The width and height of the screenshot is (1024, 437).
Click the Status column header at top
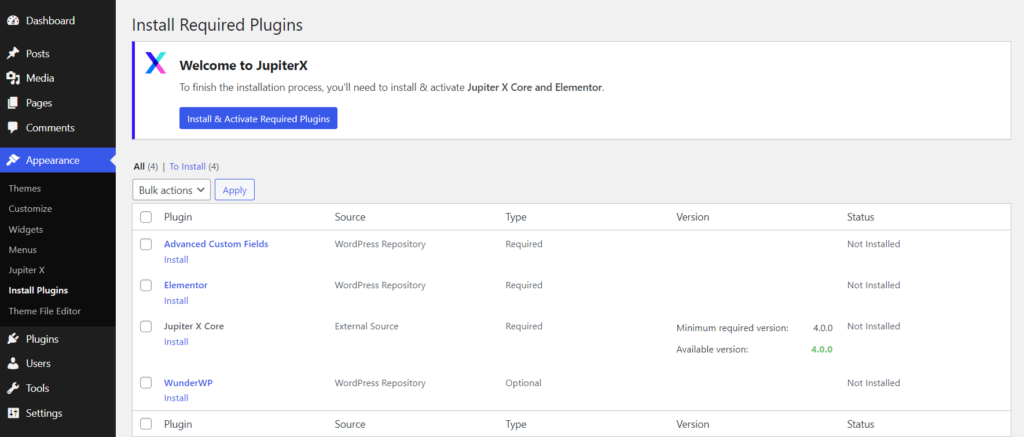861,217
